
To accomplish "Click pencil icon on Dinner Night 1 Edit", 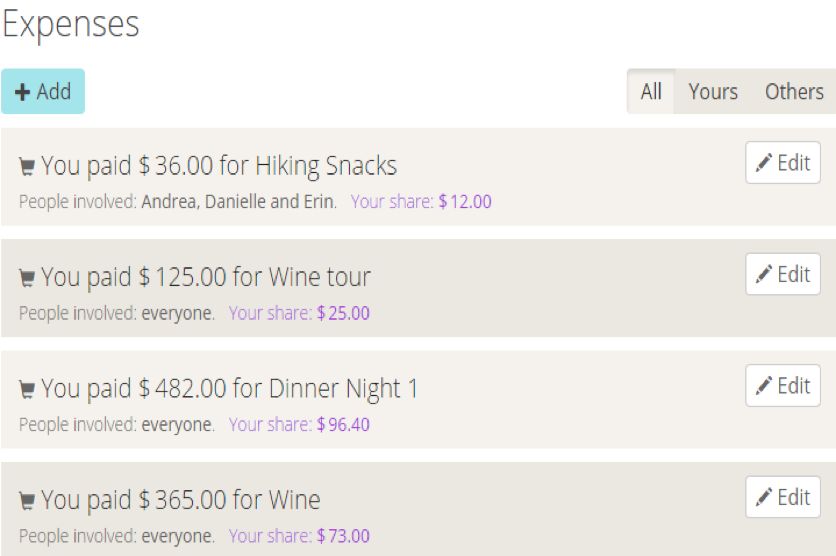I will 764,385.
